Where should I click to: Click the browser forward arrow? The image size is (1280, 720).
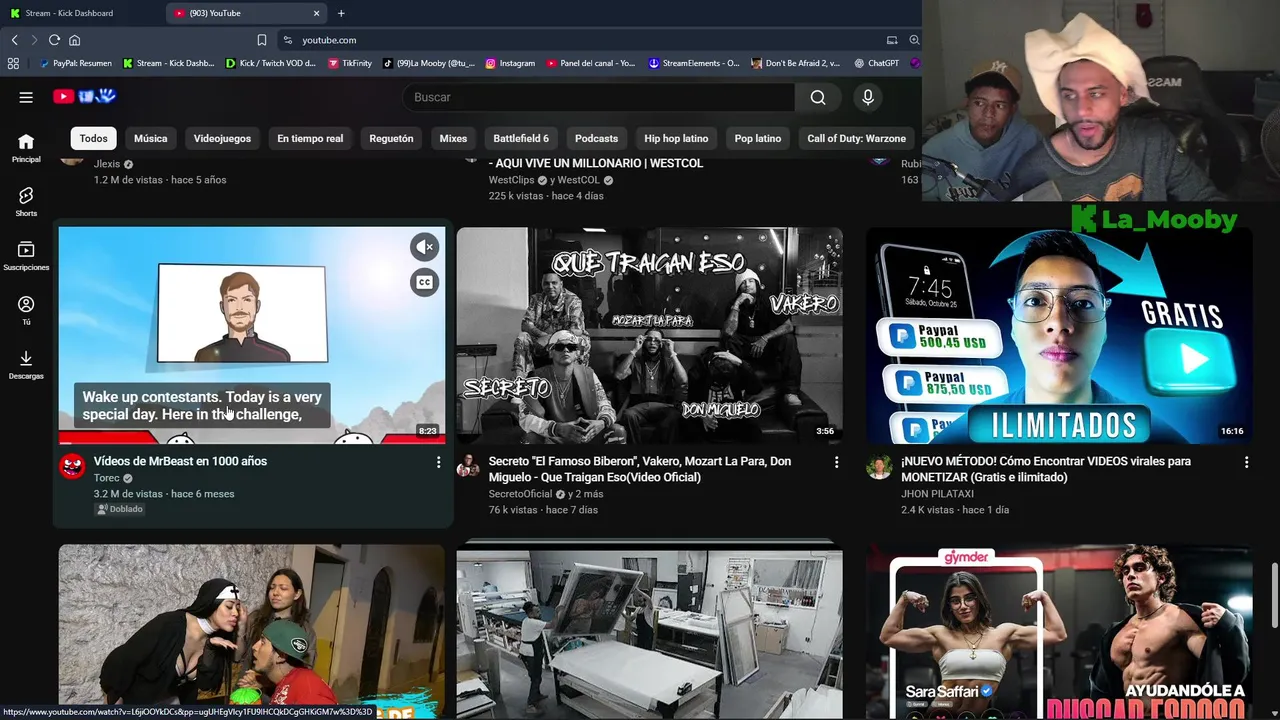[33, 40]
